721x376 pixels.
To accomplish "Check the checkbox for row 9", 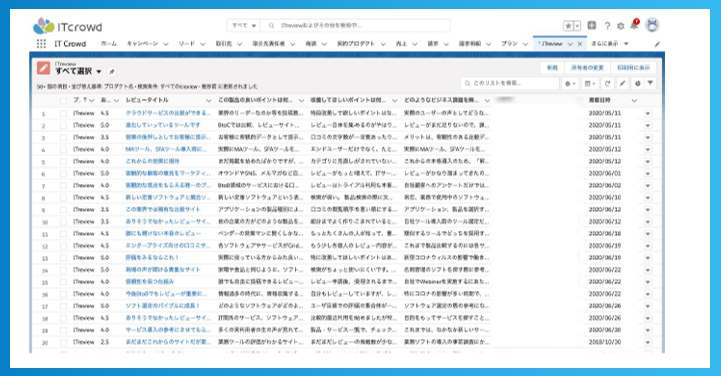I will pos(63,210).
